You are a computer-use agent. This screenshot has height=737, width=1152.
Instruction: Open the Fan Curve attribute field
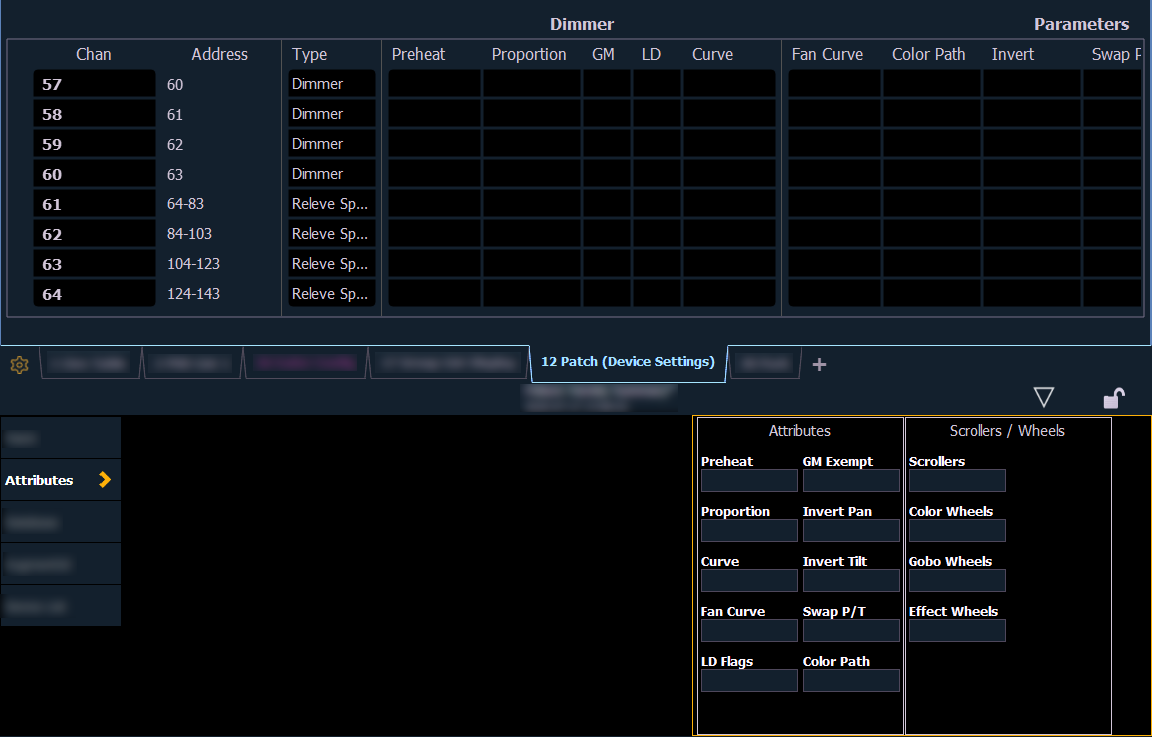click(x=749, y=631)
